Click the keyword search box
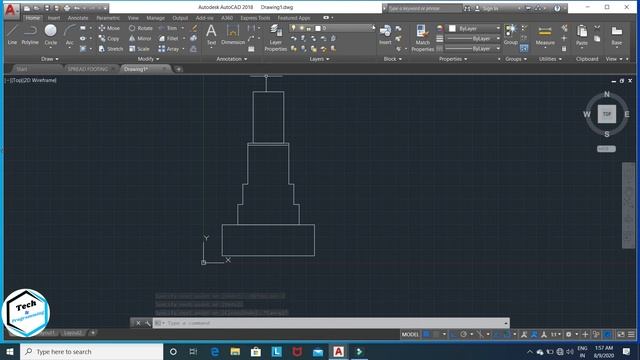The height and width of the screenshot is (360, 640). pos(424,8)
